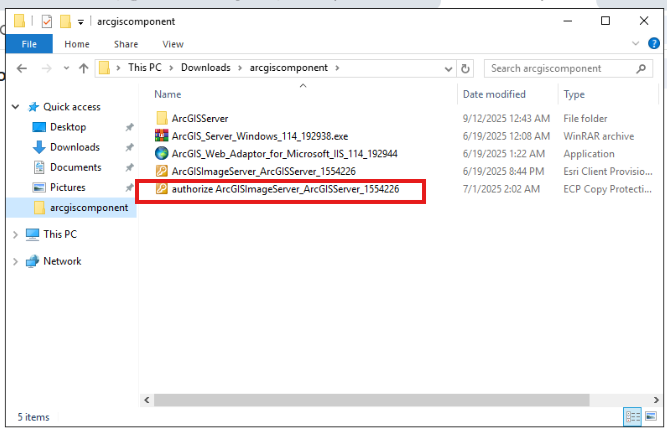
Task: Unpin Desktop using its pin icon
Action: [x=129, y=127]
